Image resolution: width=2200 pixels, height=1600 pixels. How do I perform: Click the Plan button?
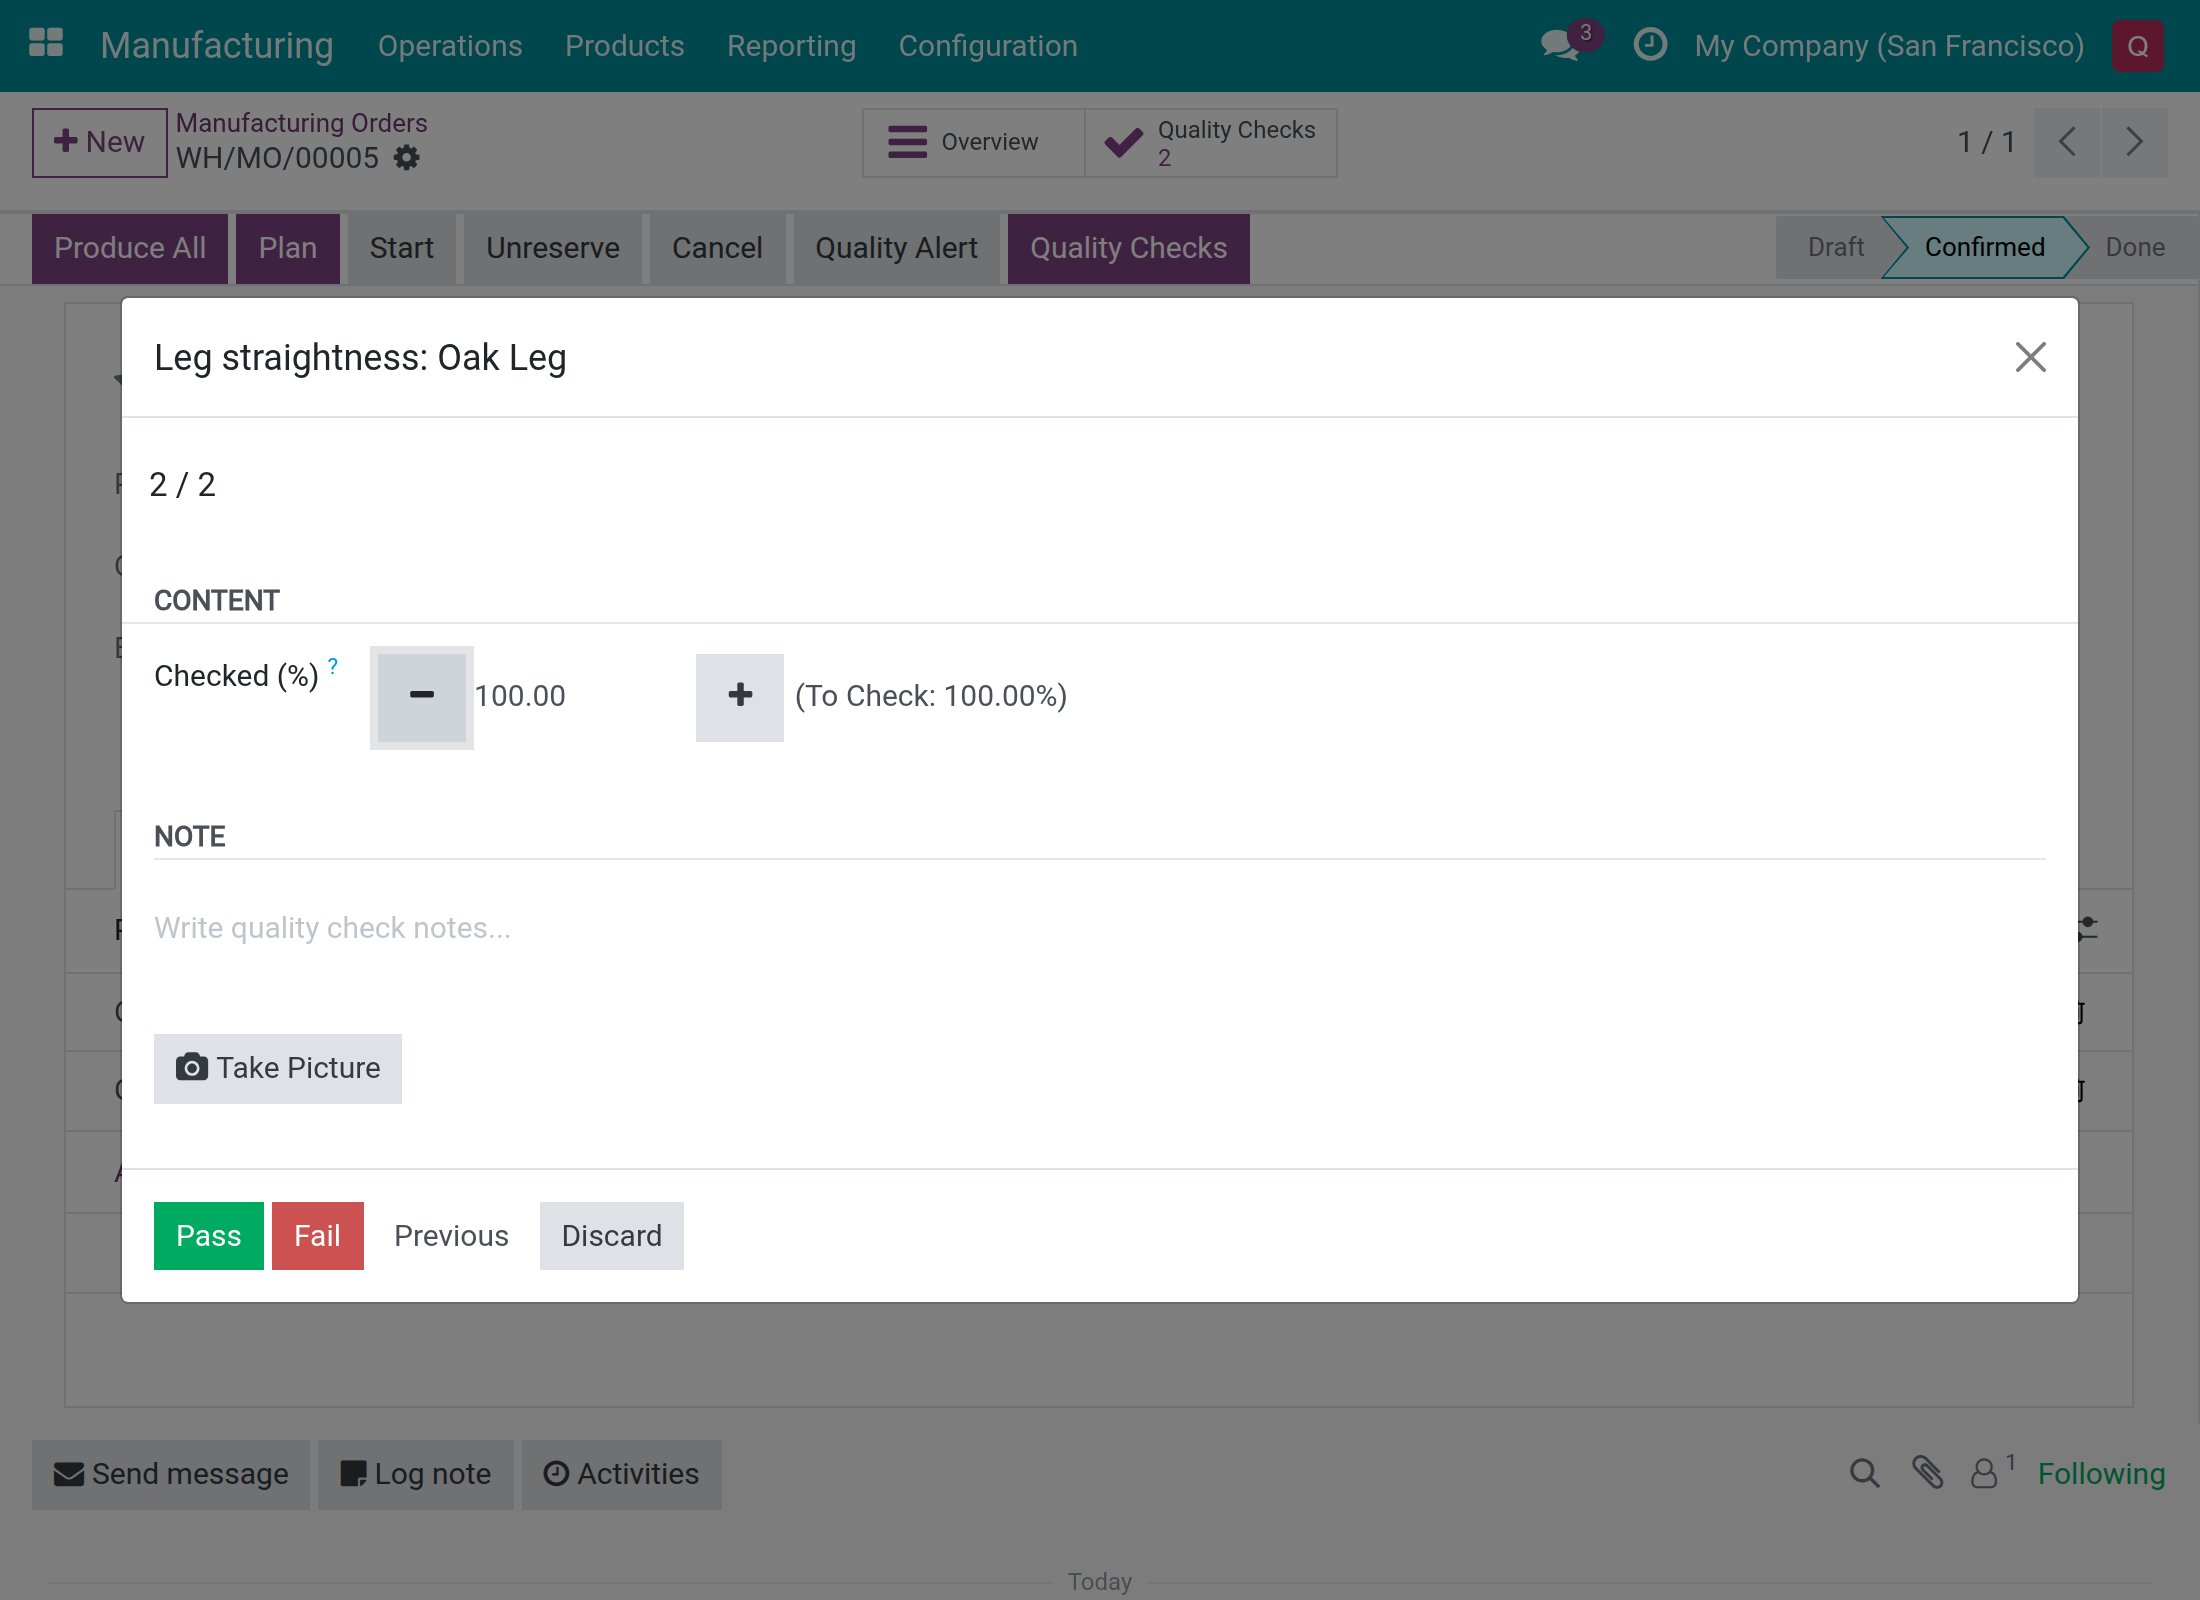288,248
